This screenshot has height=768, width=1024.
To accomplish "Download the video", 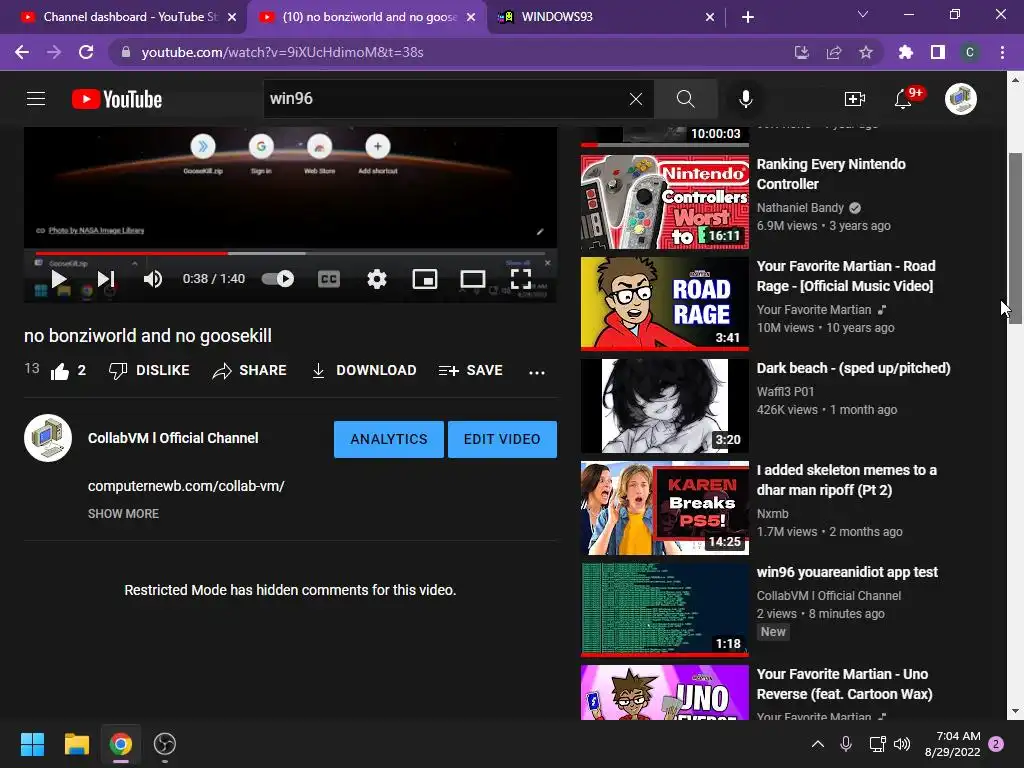I will coord(364,370).
